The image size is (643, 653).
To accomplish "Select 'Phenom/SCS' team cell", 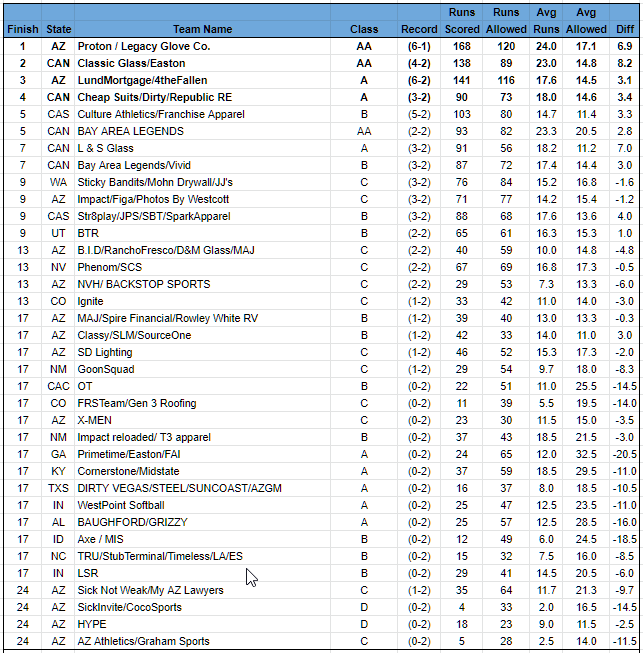I will (x=202, y=267).
